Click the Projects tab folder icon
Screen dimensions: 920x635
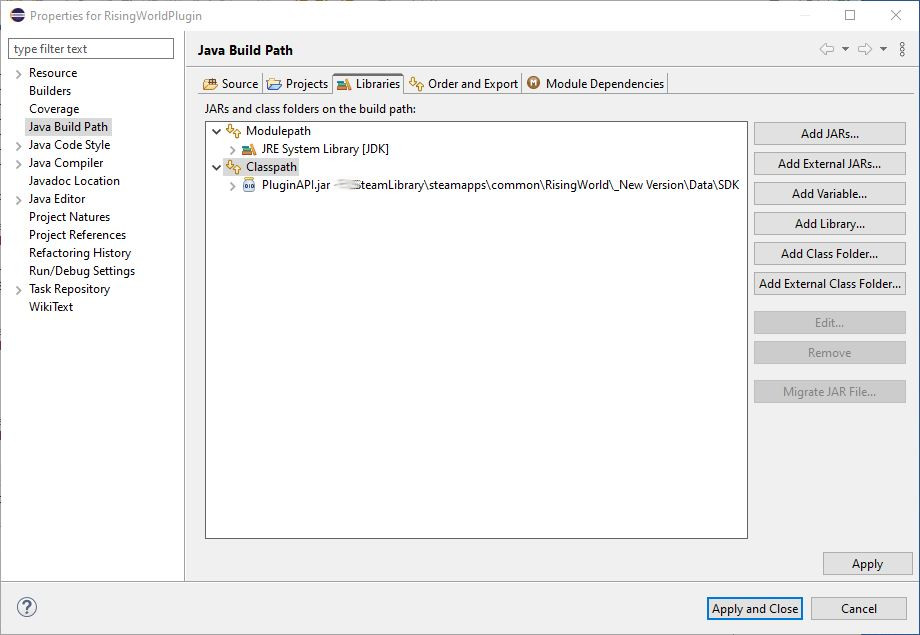click(274, 84)
